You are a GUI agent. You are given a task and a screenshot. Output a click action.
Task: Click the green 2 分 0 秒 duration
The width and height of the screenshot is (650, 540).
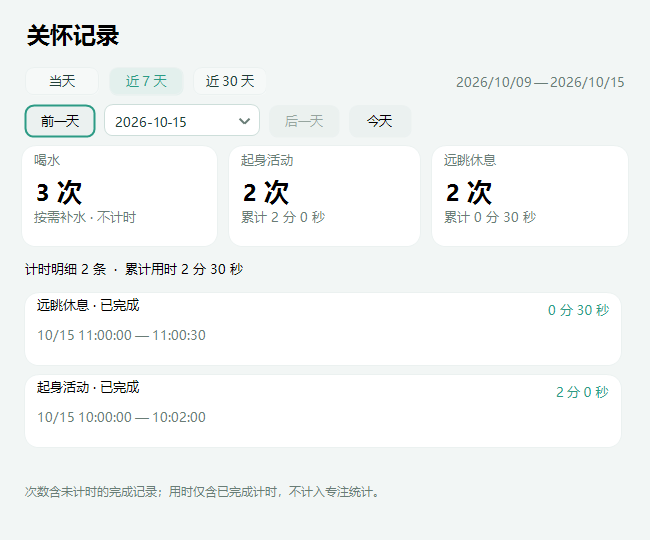pos(582,392)
